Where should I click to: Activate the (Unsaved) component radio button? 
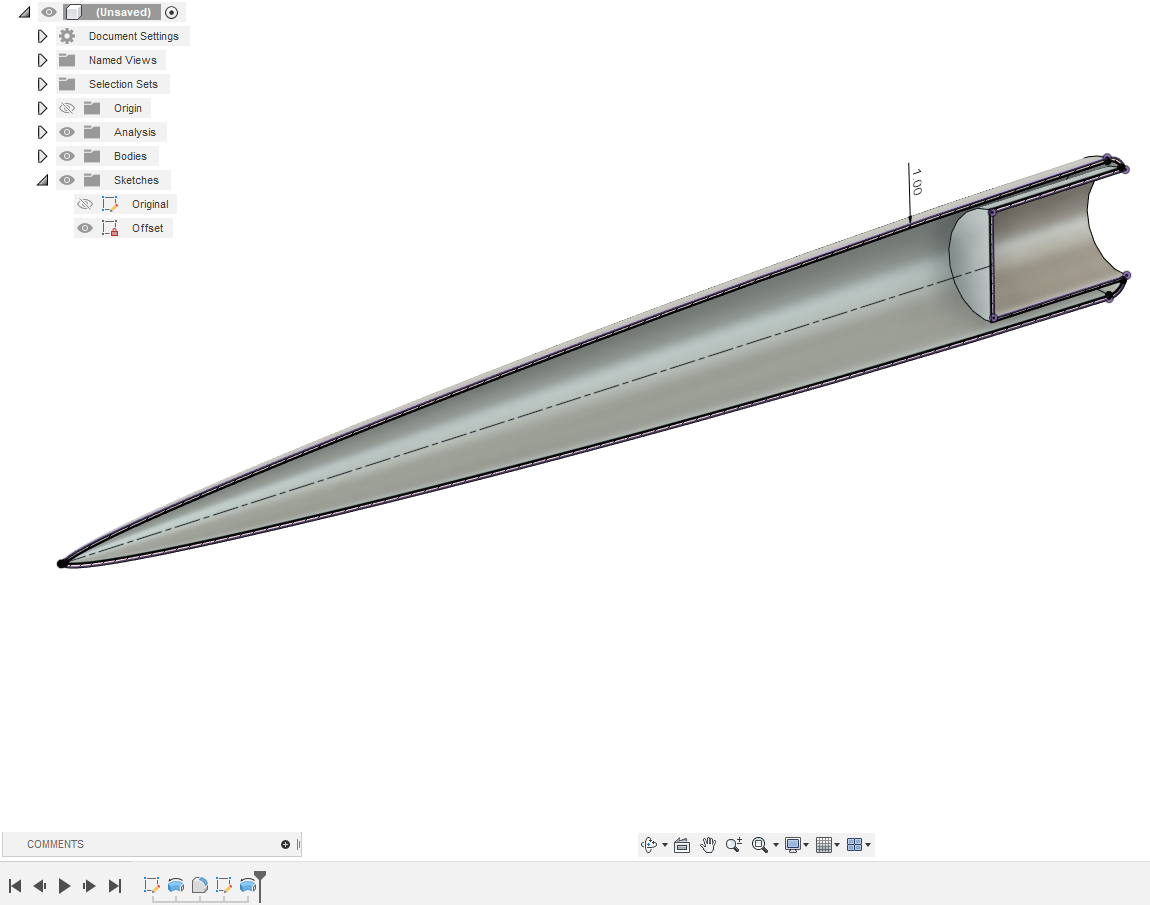coord(172,12)
